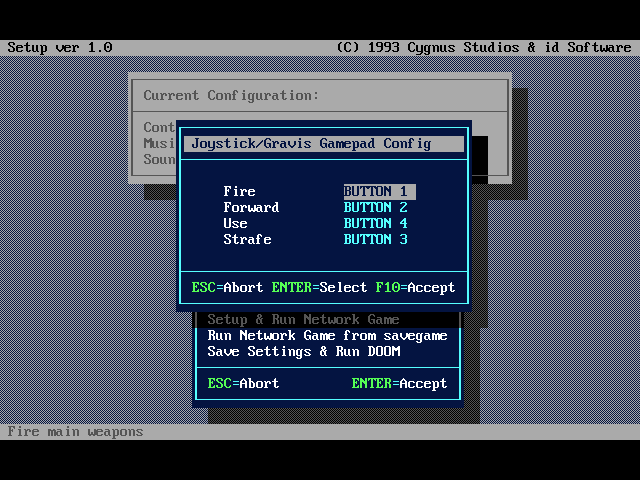Click the 1993 Cygnus Studios copyright text

pyautogui.click(x=484, y=47)
